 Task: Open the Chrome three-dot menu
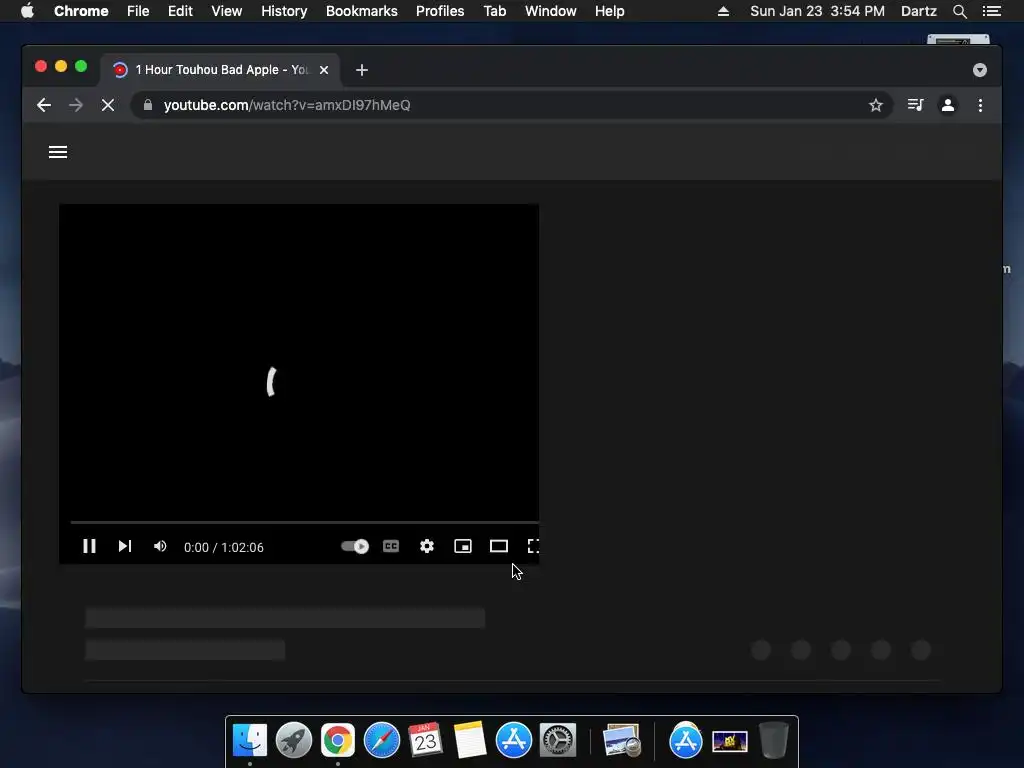[980, 105]
